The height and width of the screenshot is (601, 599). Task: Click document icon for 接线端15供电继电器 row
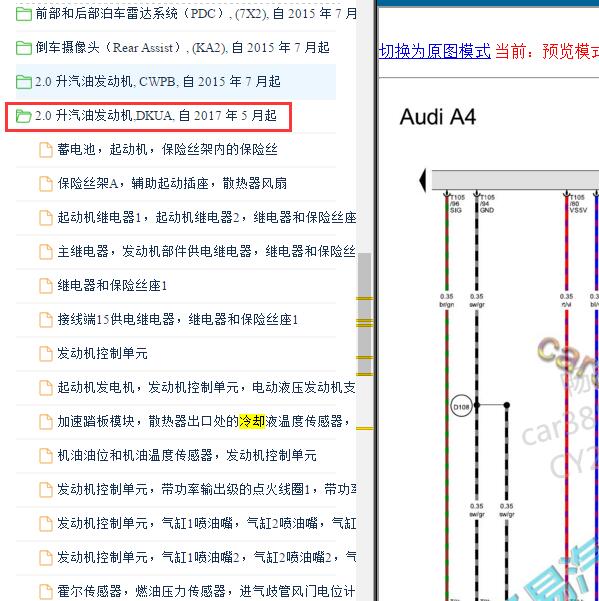pyautogui.click(x=46, y=320)
